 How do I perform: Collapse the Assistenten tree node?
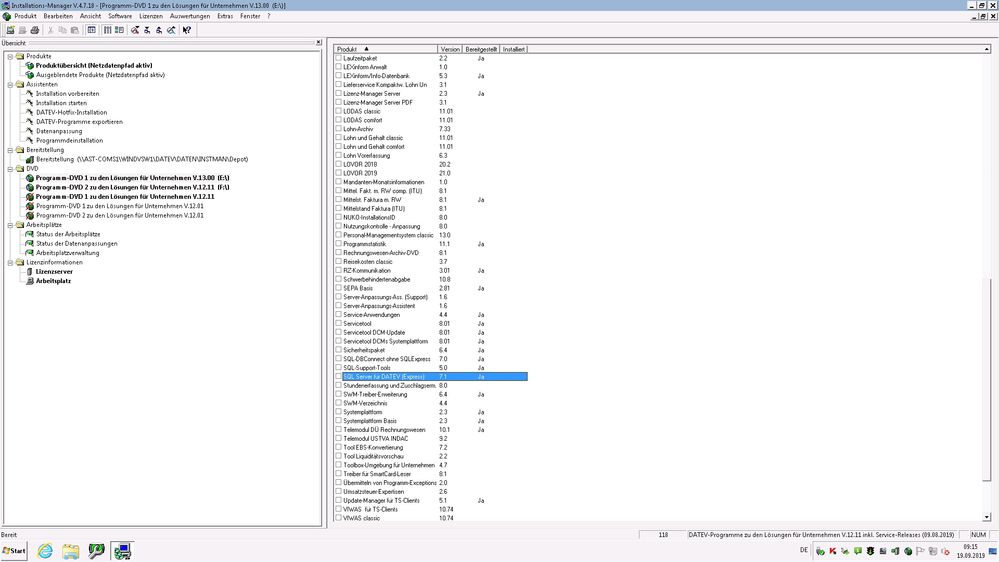click(10, 85)
